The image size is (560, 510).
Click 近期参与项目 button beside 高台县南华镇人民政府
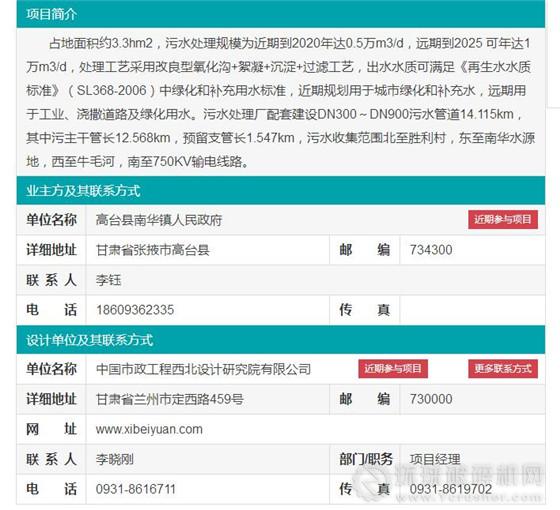point(503,219)
